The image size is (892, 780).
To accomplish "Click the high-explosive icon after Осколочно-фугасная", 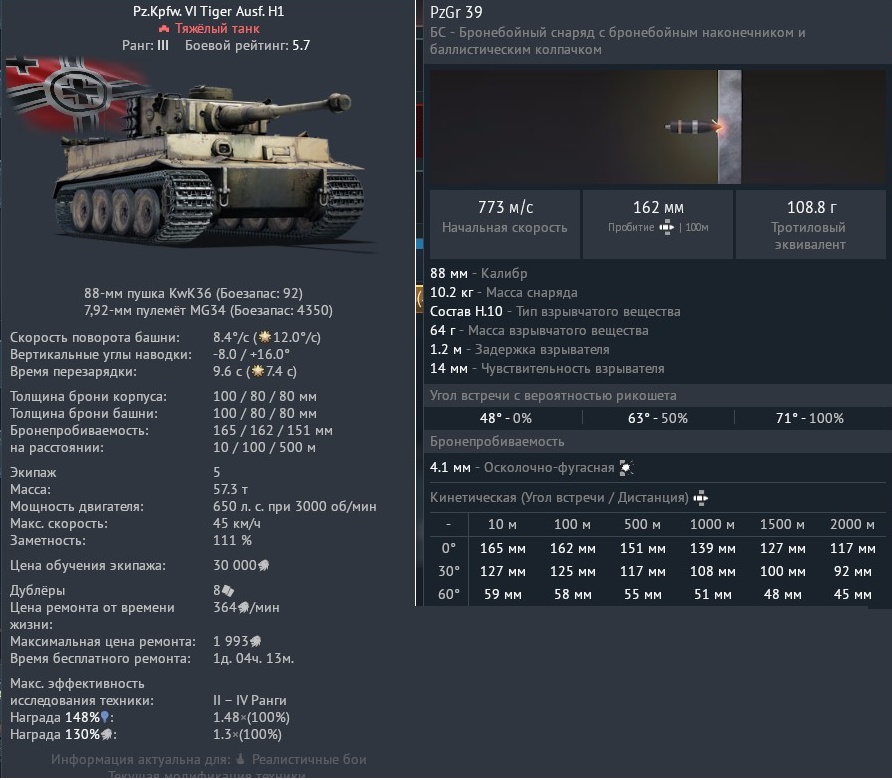I will point(626,468).
